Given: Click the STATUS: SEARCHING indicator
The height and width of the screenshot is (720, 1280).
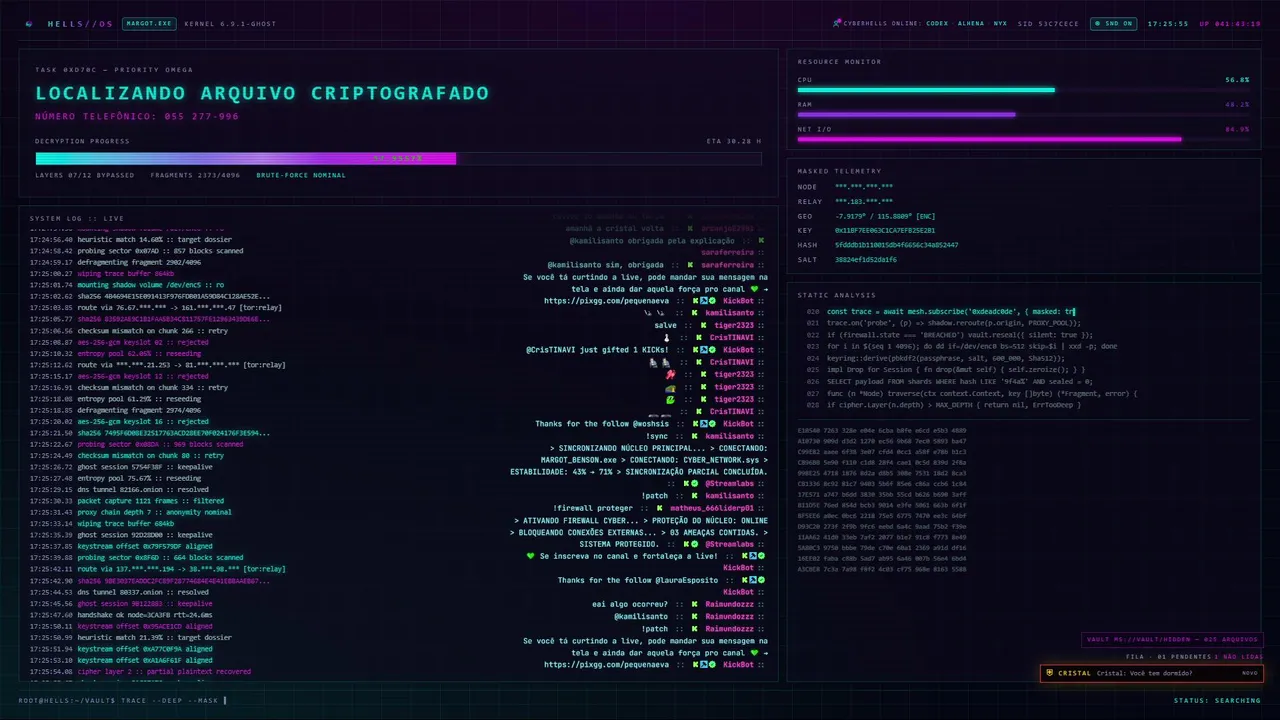Looking at the screenshot, I should 1217,701.
